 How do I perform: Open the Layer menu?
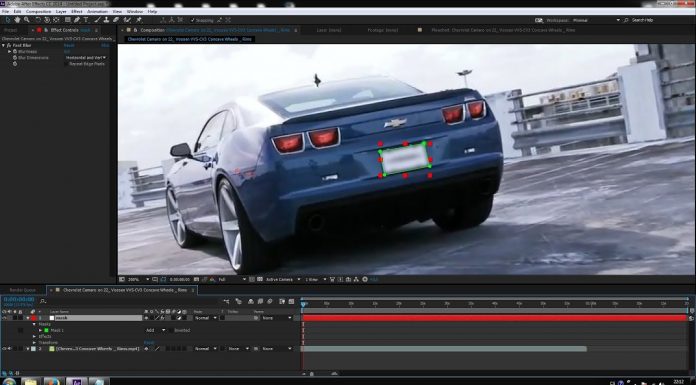click(61, 11)
